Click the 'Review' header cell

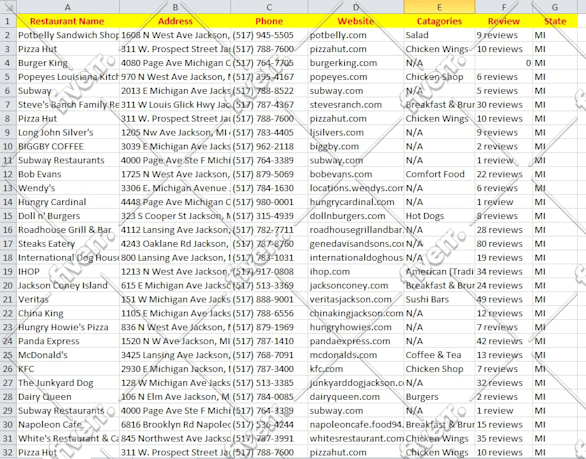pos(504,21)
